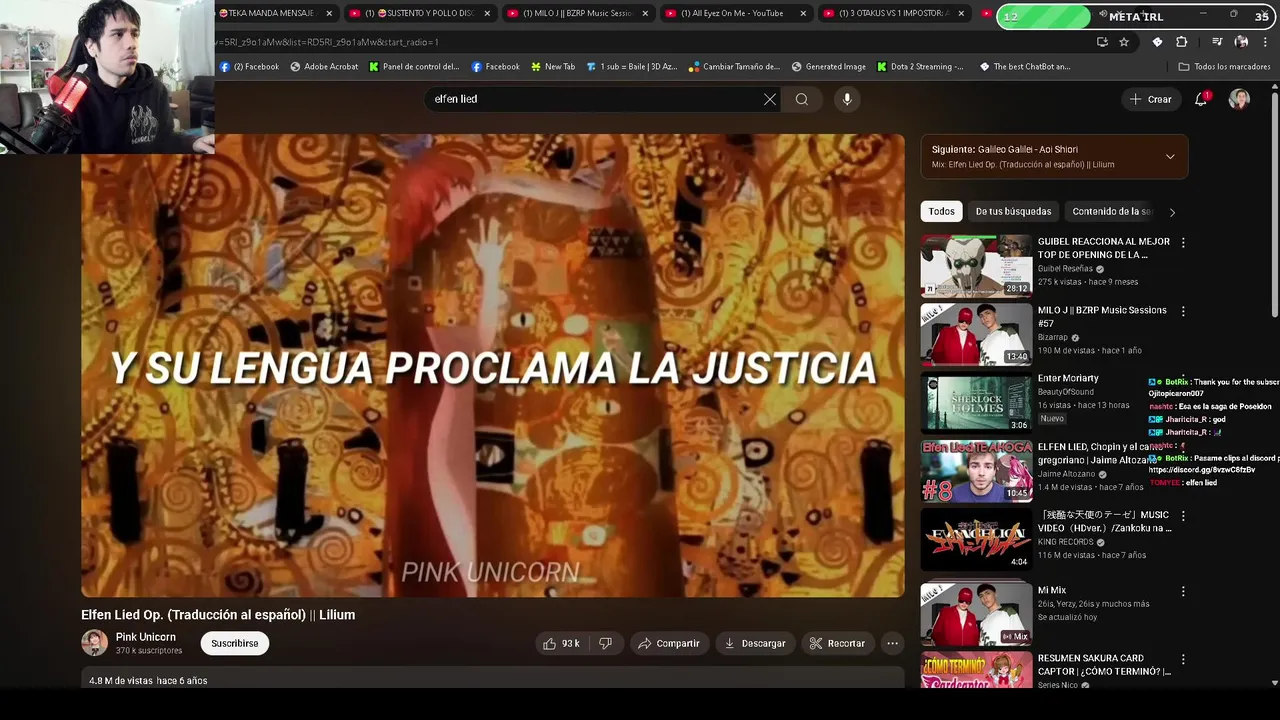Click Recortar clip button
Screen dimensions: 1280x720
point(837,643)
